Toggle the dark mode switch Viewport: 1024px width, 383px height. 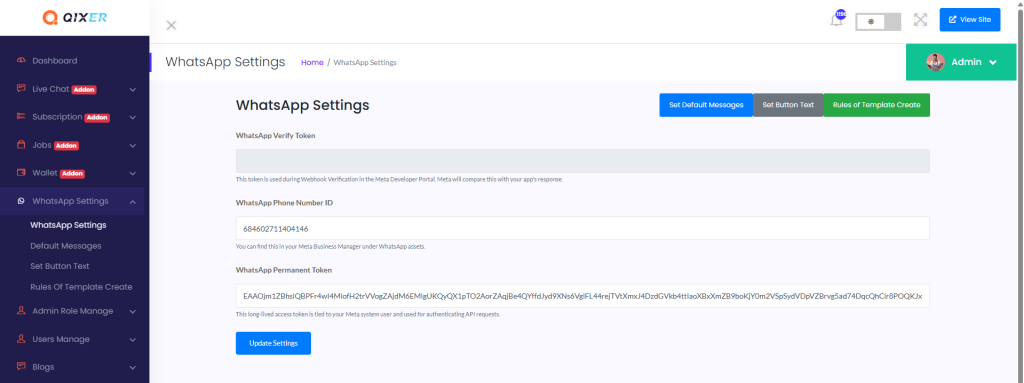click(878, 22)
